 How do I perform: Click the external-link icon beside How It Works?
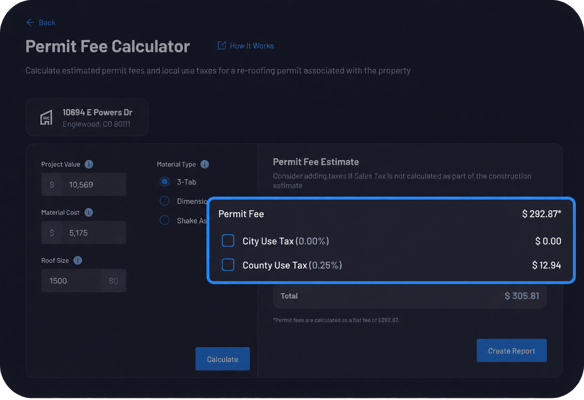coord(222,45)
